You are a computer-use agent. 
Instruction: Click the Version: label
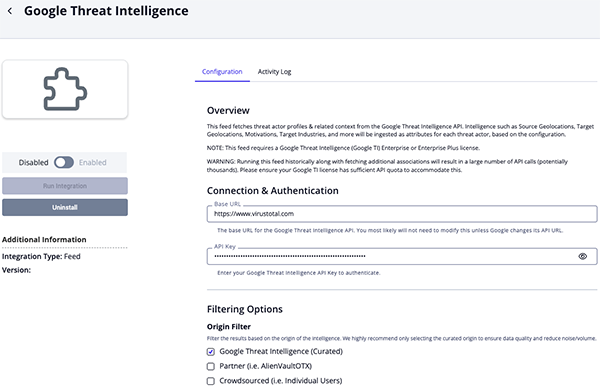(16, 270)
